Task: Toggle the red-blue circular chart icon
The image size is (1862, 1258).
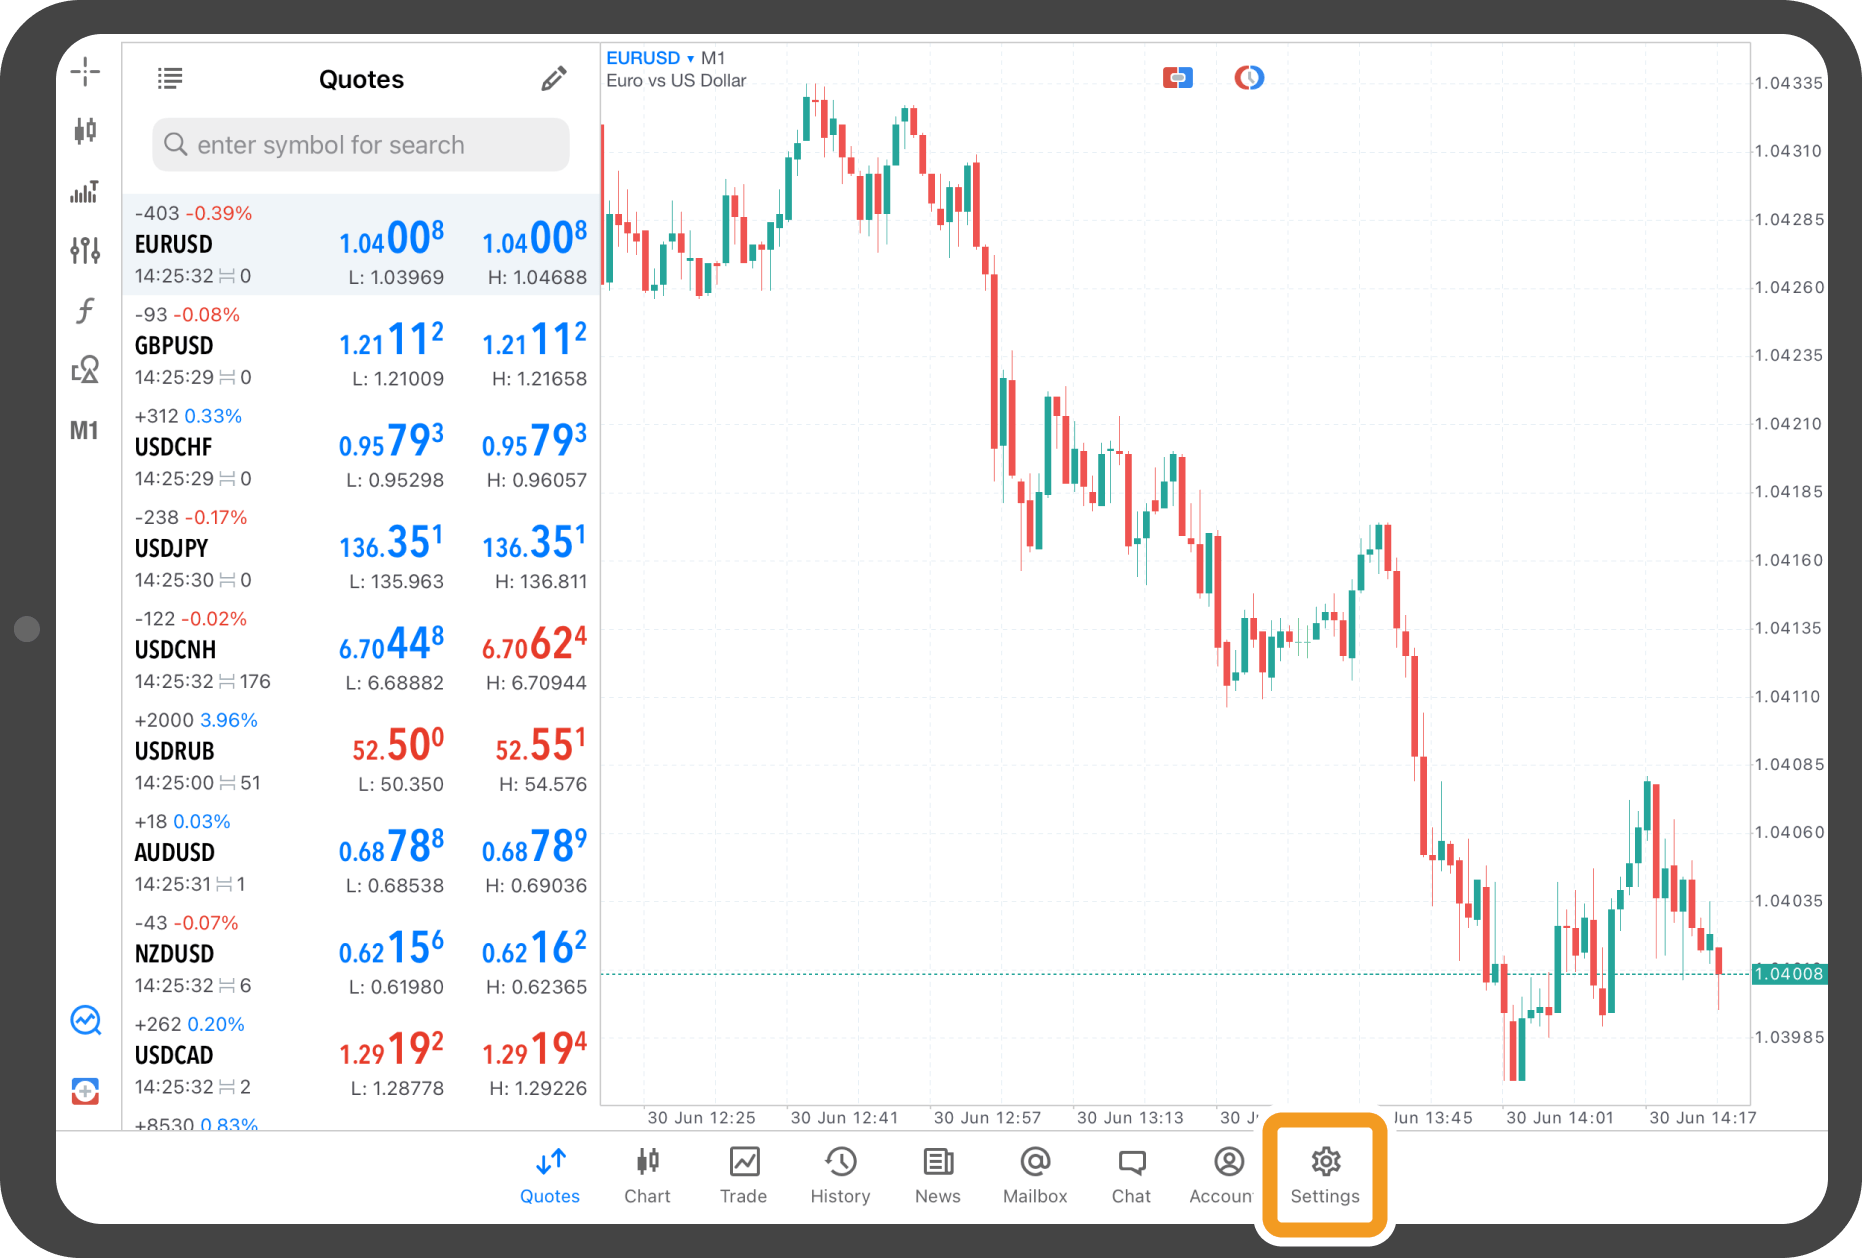Action: pyautogui.click(x=1248, y=77)
